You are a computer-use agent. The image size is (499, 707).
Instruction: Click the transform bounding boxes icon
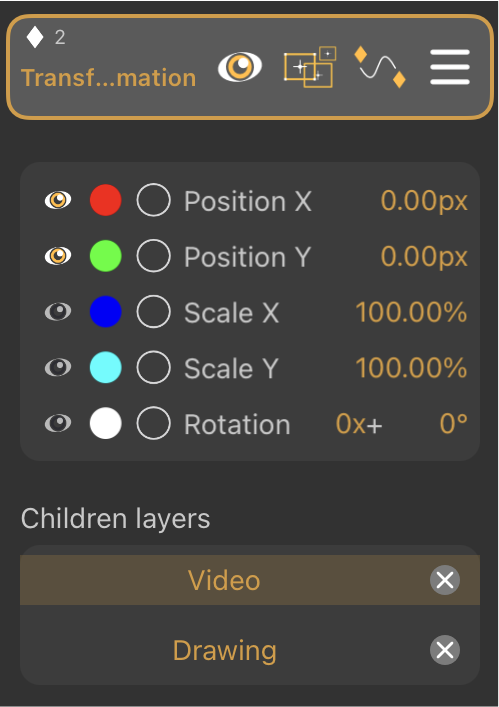point(310,67)
